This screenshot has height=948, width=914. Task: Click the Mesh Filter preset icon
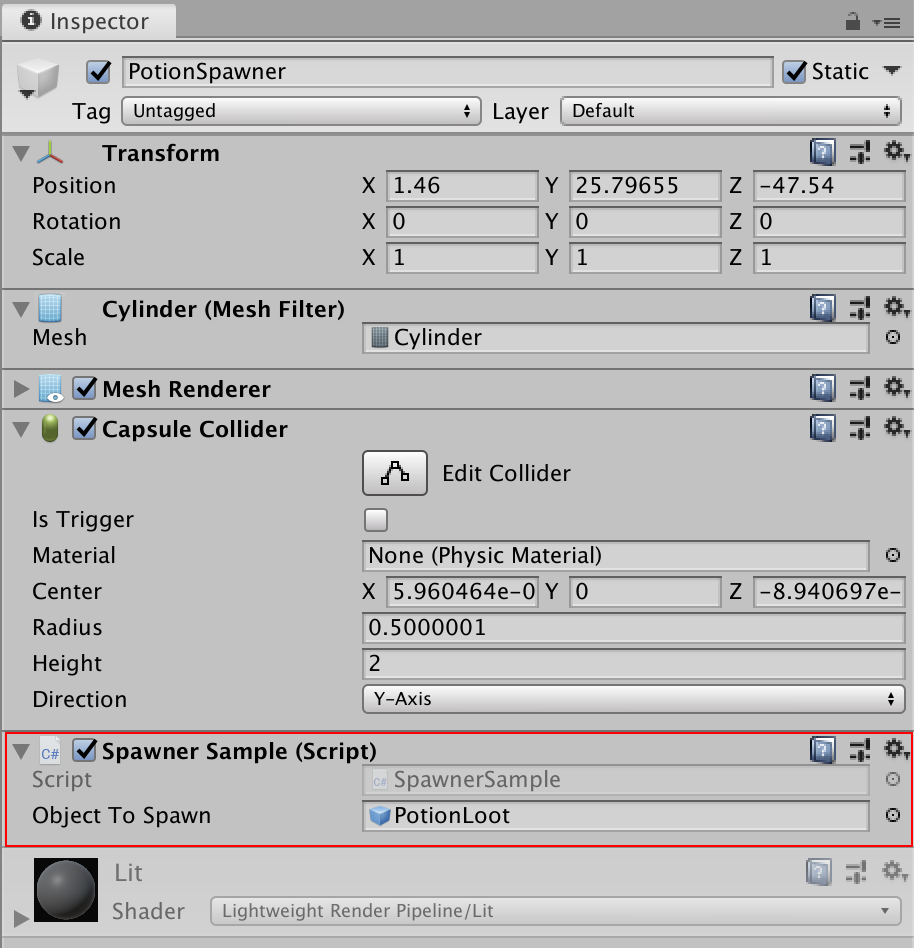[859, 309]
